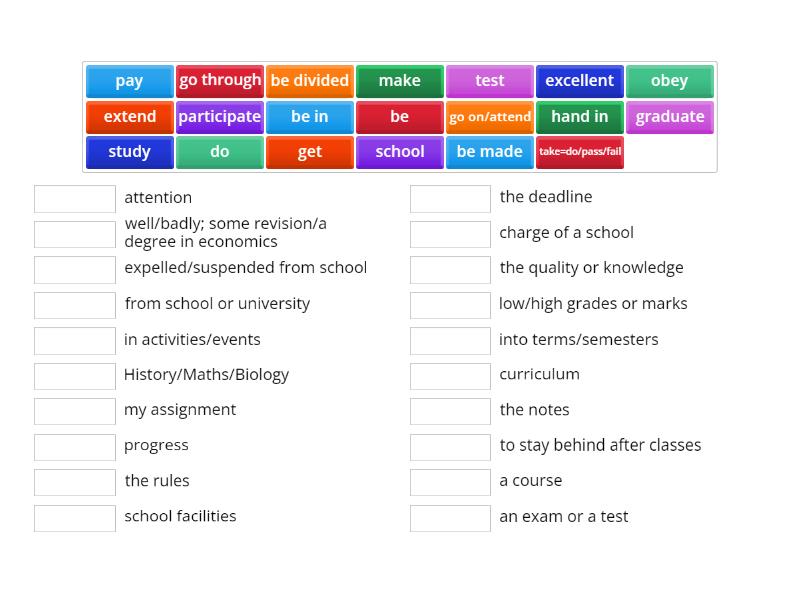The image size is (800, 600).
Task: Select the box beside "curriculum"
Action: (x=450, y=376)
